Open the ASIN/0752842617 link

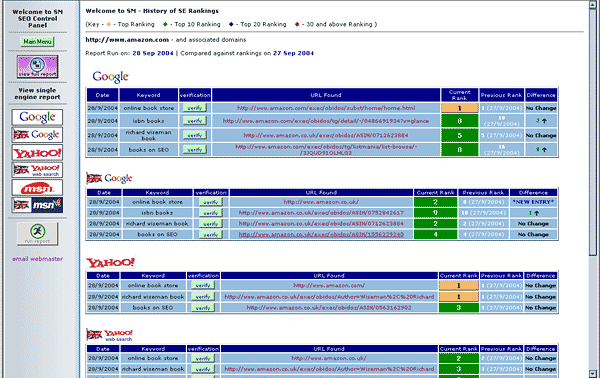[x=321, y=213]
